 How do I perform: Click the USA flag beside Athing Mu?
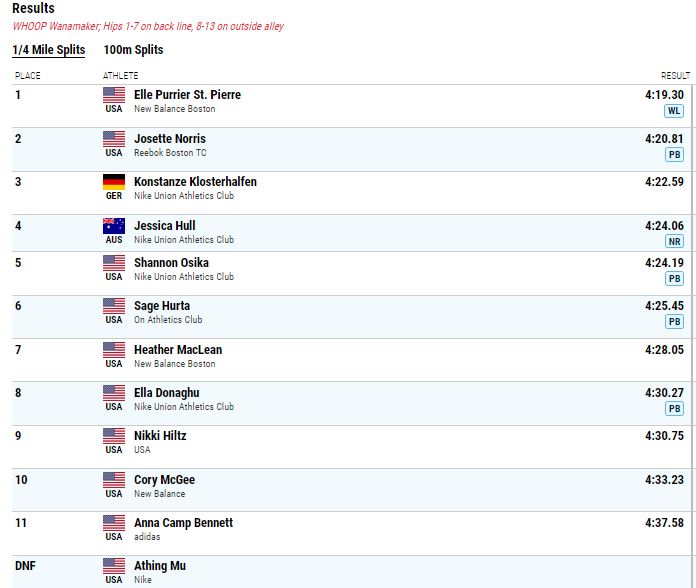pyautogui.click(x=114, y=566)
